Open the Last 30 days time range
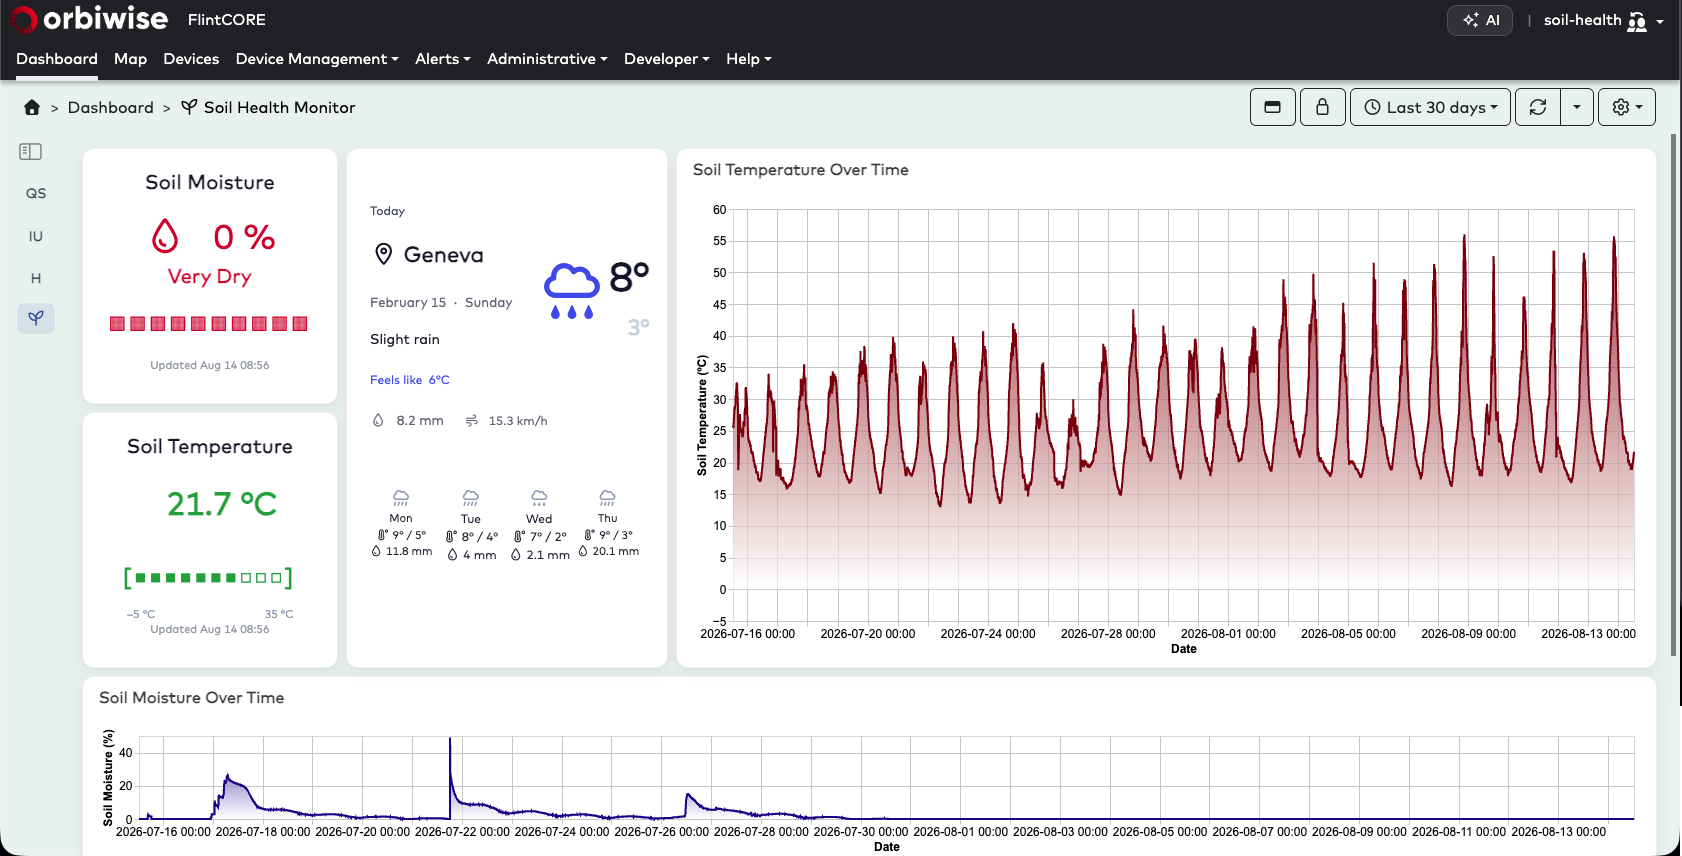Viewport: 1682px width, 856px height. point(1430,107)
